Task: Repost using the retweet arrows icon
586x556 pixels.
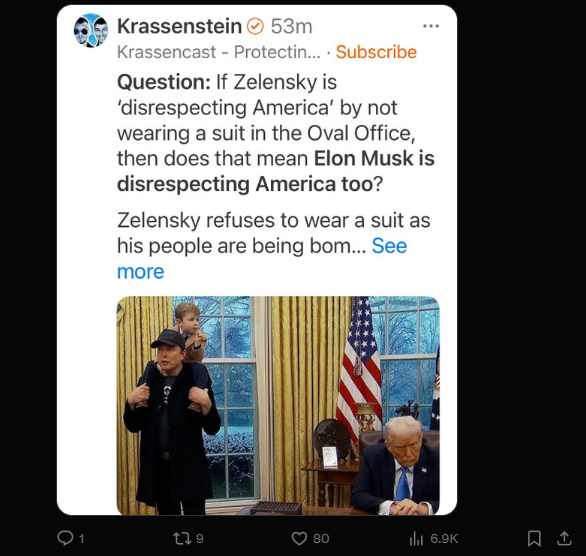Action: tap(183, 538)
